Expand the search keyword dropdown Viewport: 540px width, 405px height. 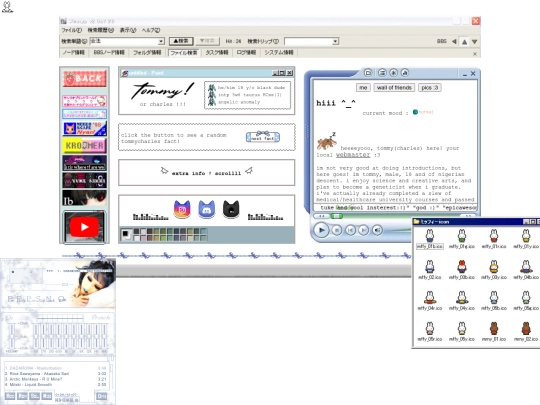point(161,41)
